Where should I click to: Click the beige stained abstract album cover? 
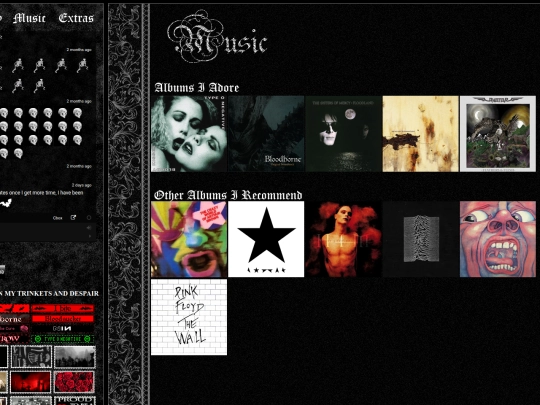click(420, 134)
